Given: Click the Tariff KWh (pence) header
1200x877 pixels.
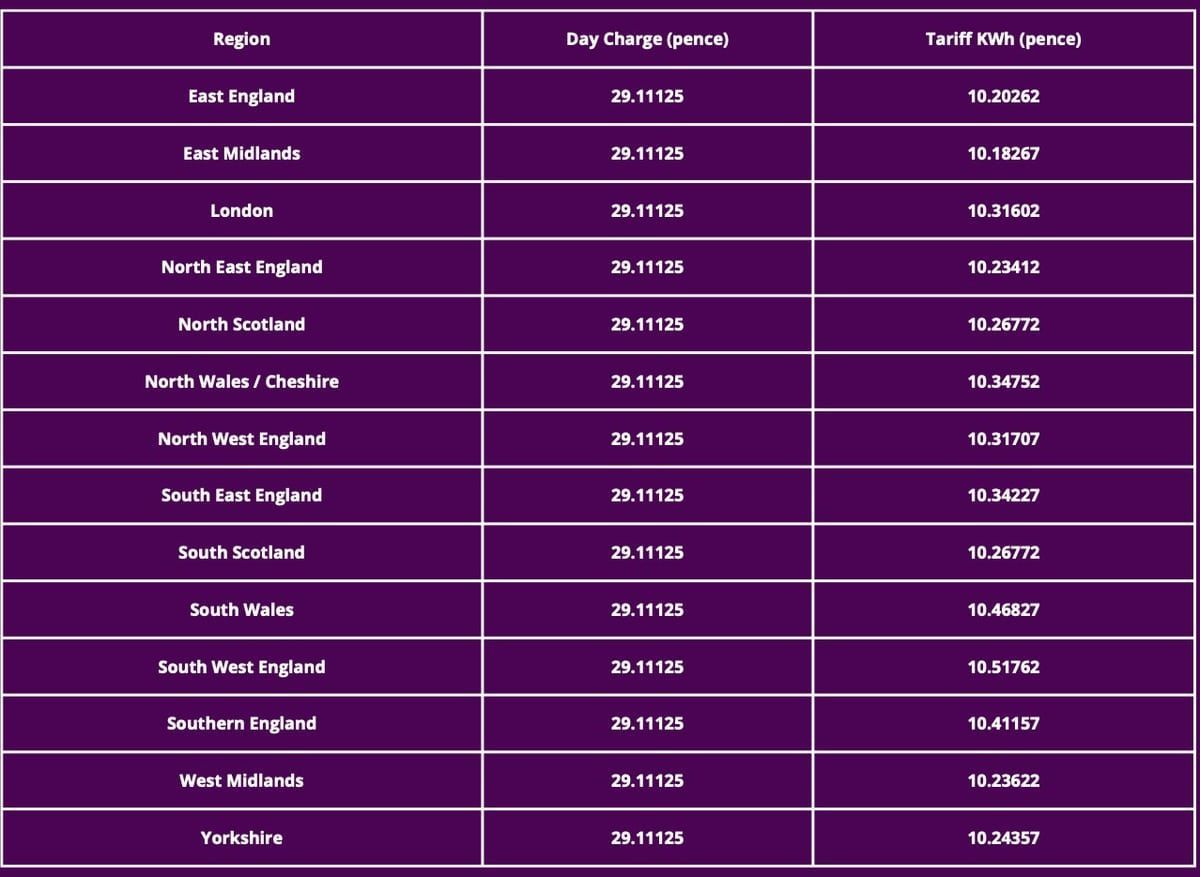Looking at the screenshot, I should coord(1003,40).
